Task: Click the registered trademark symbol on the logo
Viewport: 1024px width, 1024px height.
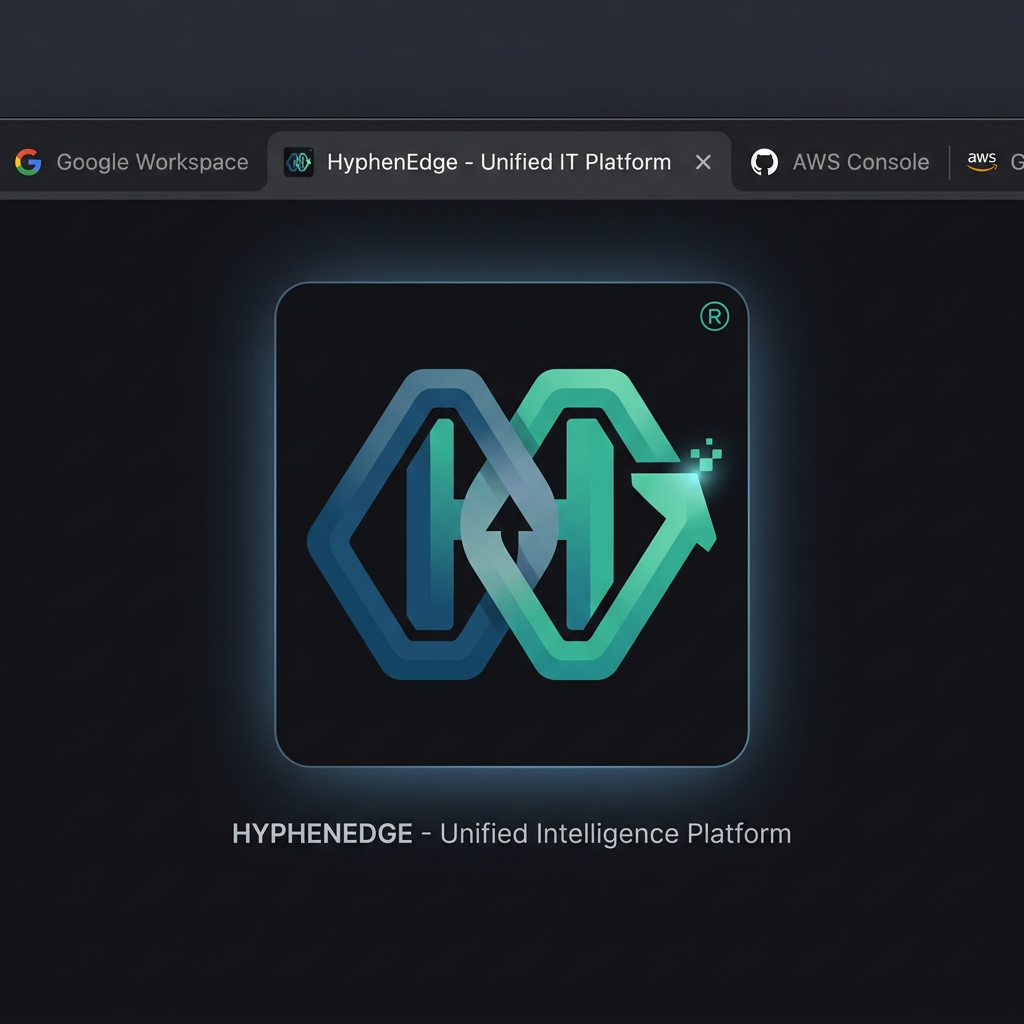Action: (714, 316)
